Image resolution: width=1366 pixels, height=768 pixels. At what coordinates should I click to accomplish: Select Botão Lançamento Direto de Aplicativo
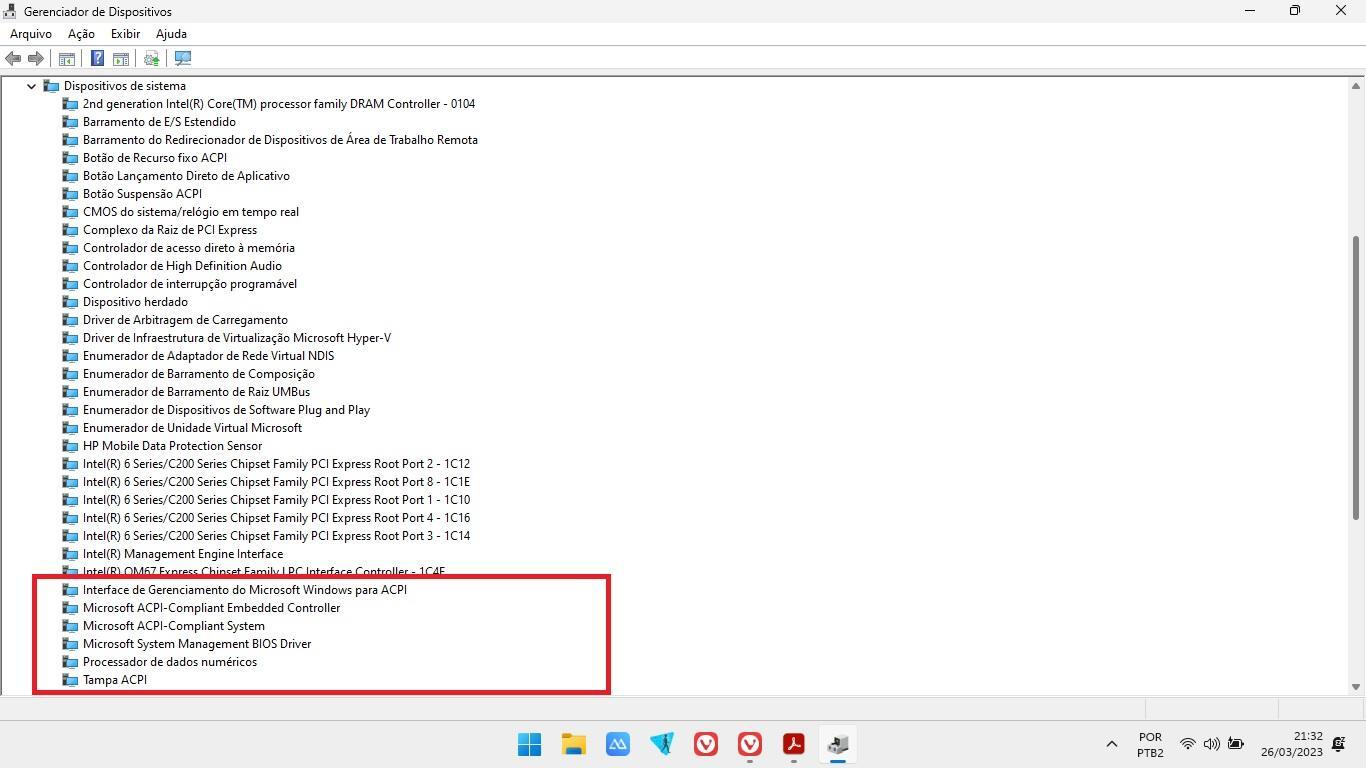186,176
